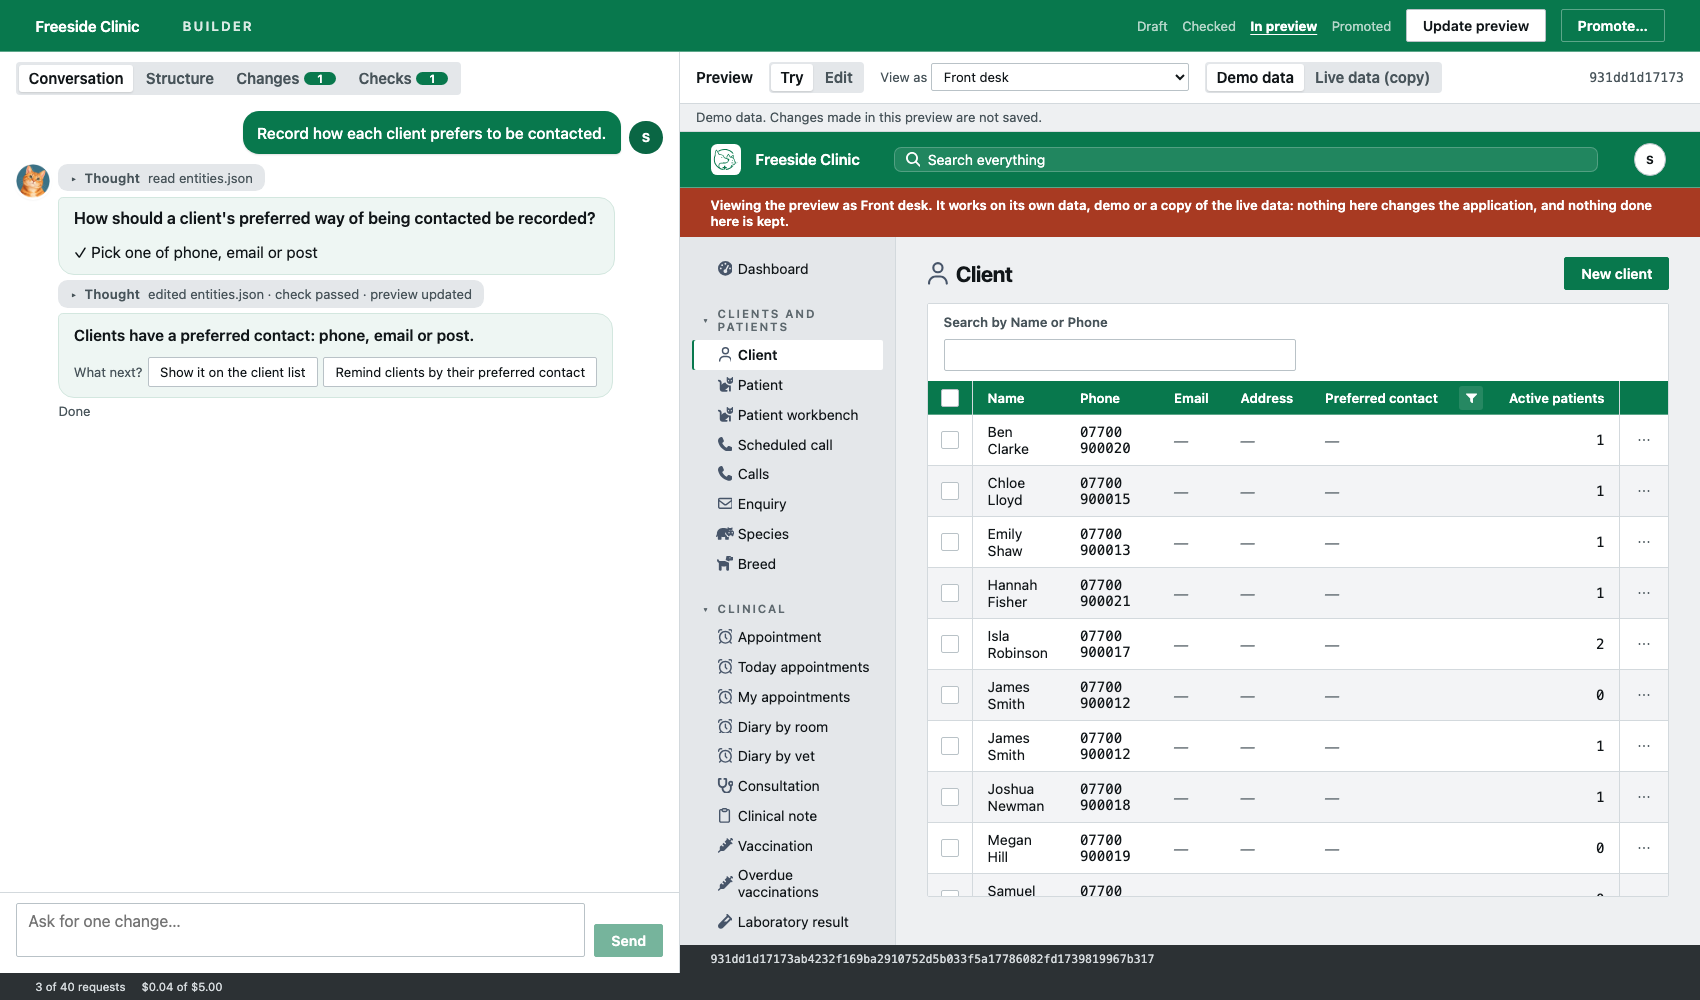Sort by the Name column header
The height and width of the screenshot is (1000, 1700).
coord(1005,398)
